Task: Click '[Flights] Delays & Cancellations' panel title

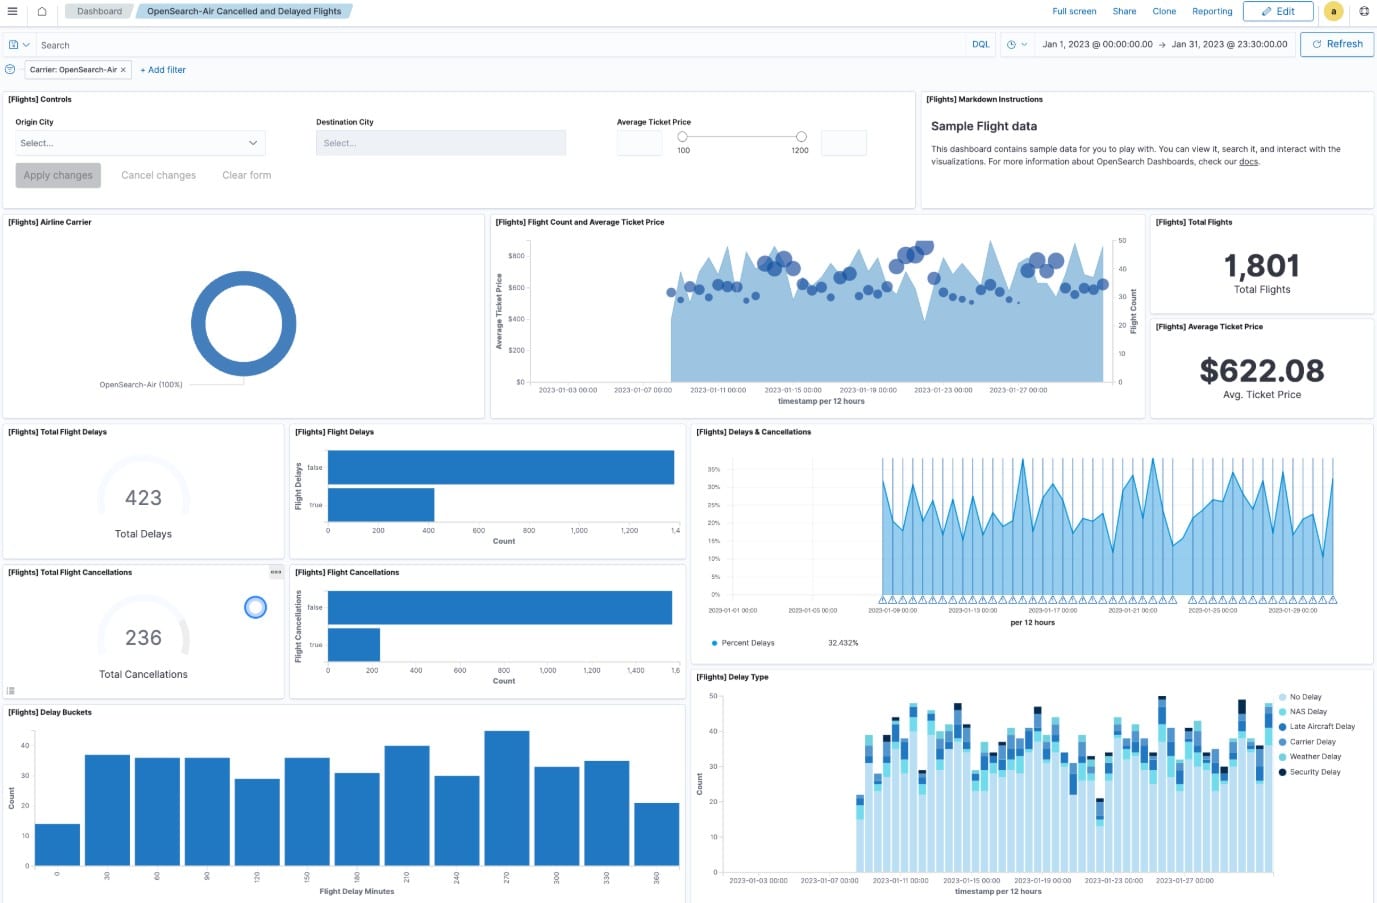Action: coord(754,432)
